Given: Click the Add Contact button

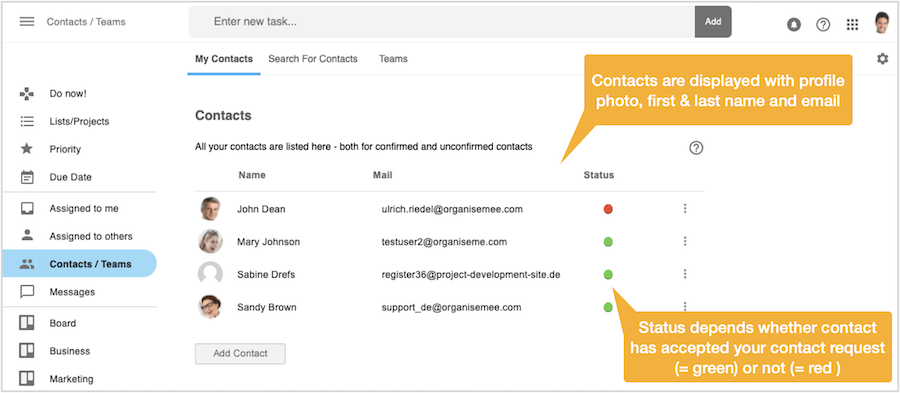Looking at the screenshot, I should pyautogui.click(x=240, y=353).
